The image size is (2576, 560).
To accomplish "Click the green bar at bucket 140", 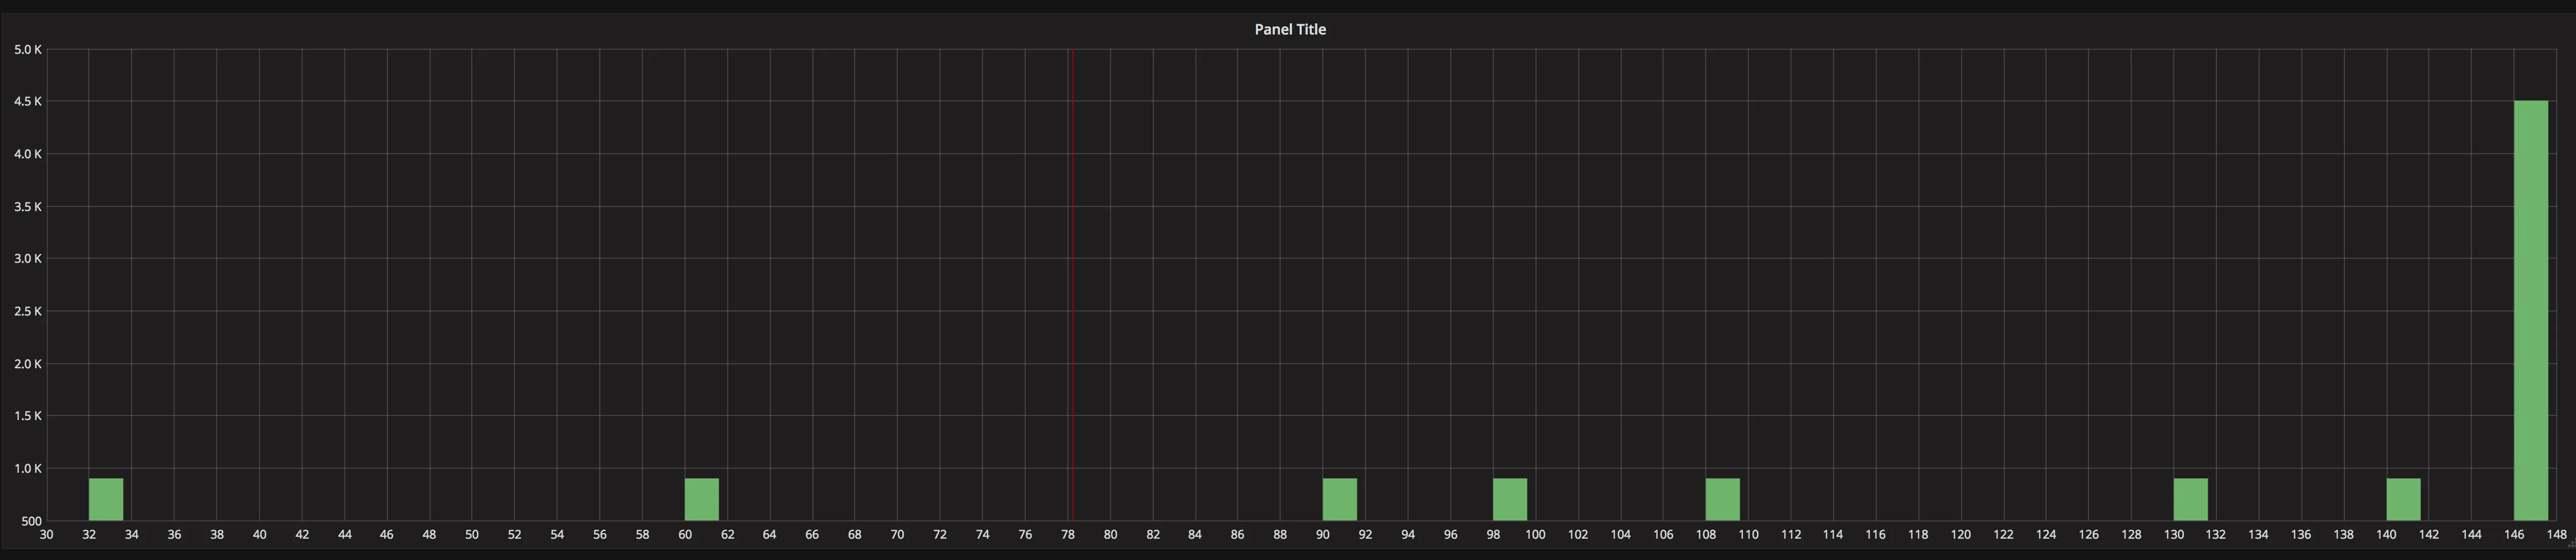I will (x=2403, y=499).
